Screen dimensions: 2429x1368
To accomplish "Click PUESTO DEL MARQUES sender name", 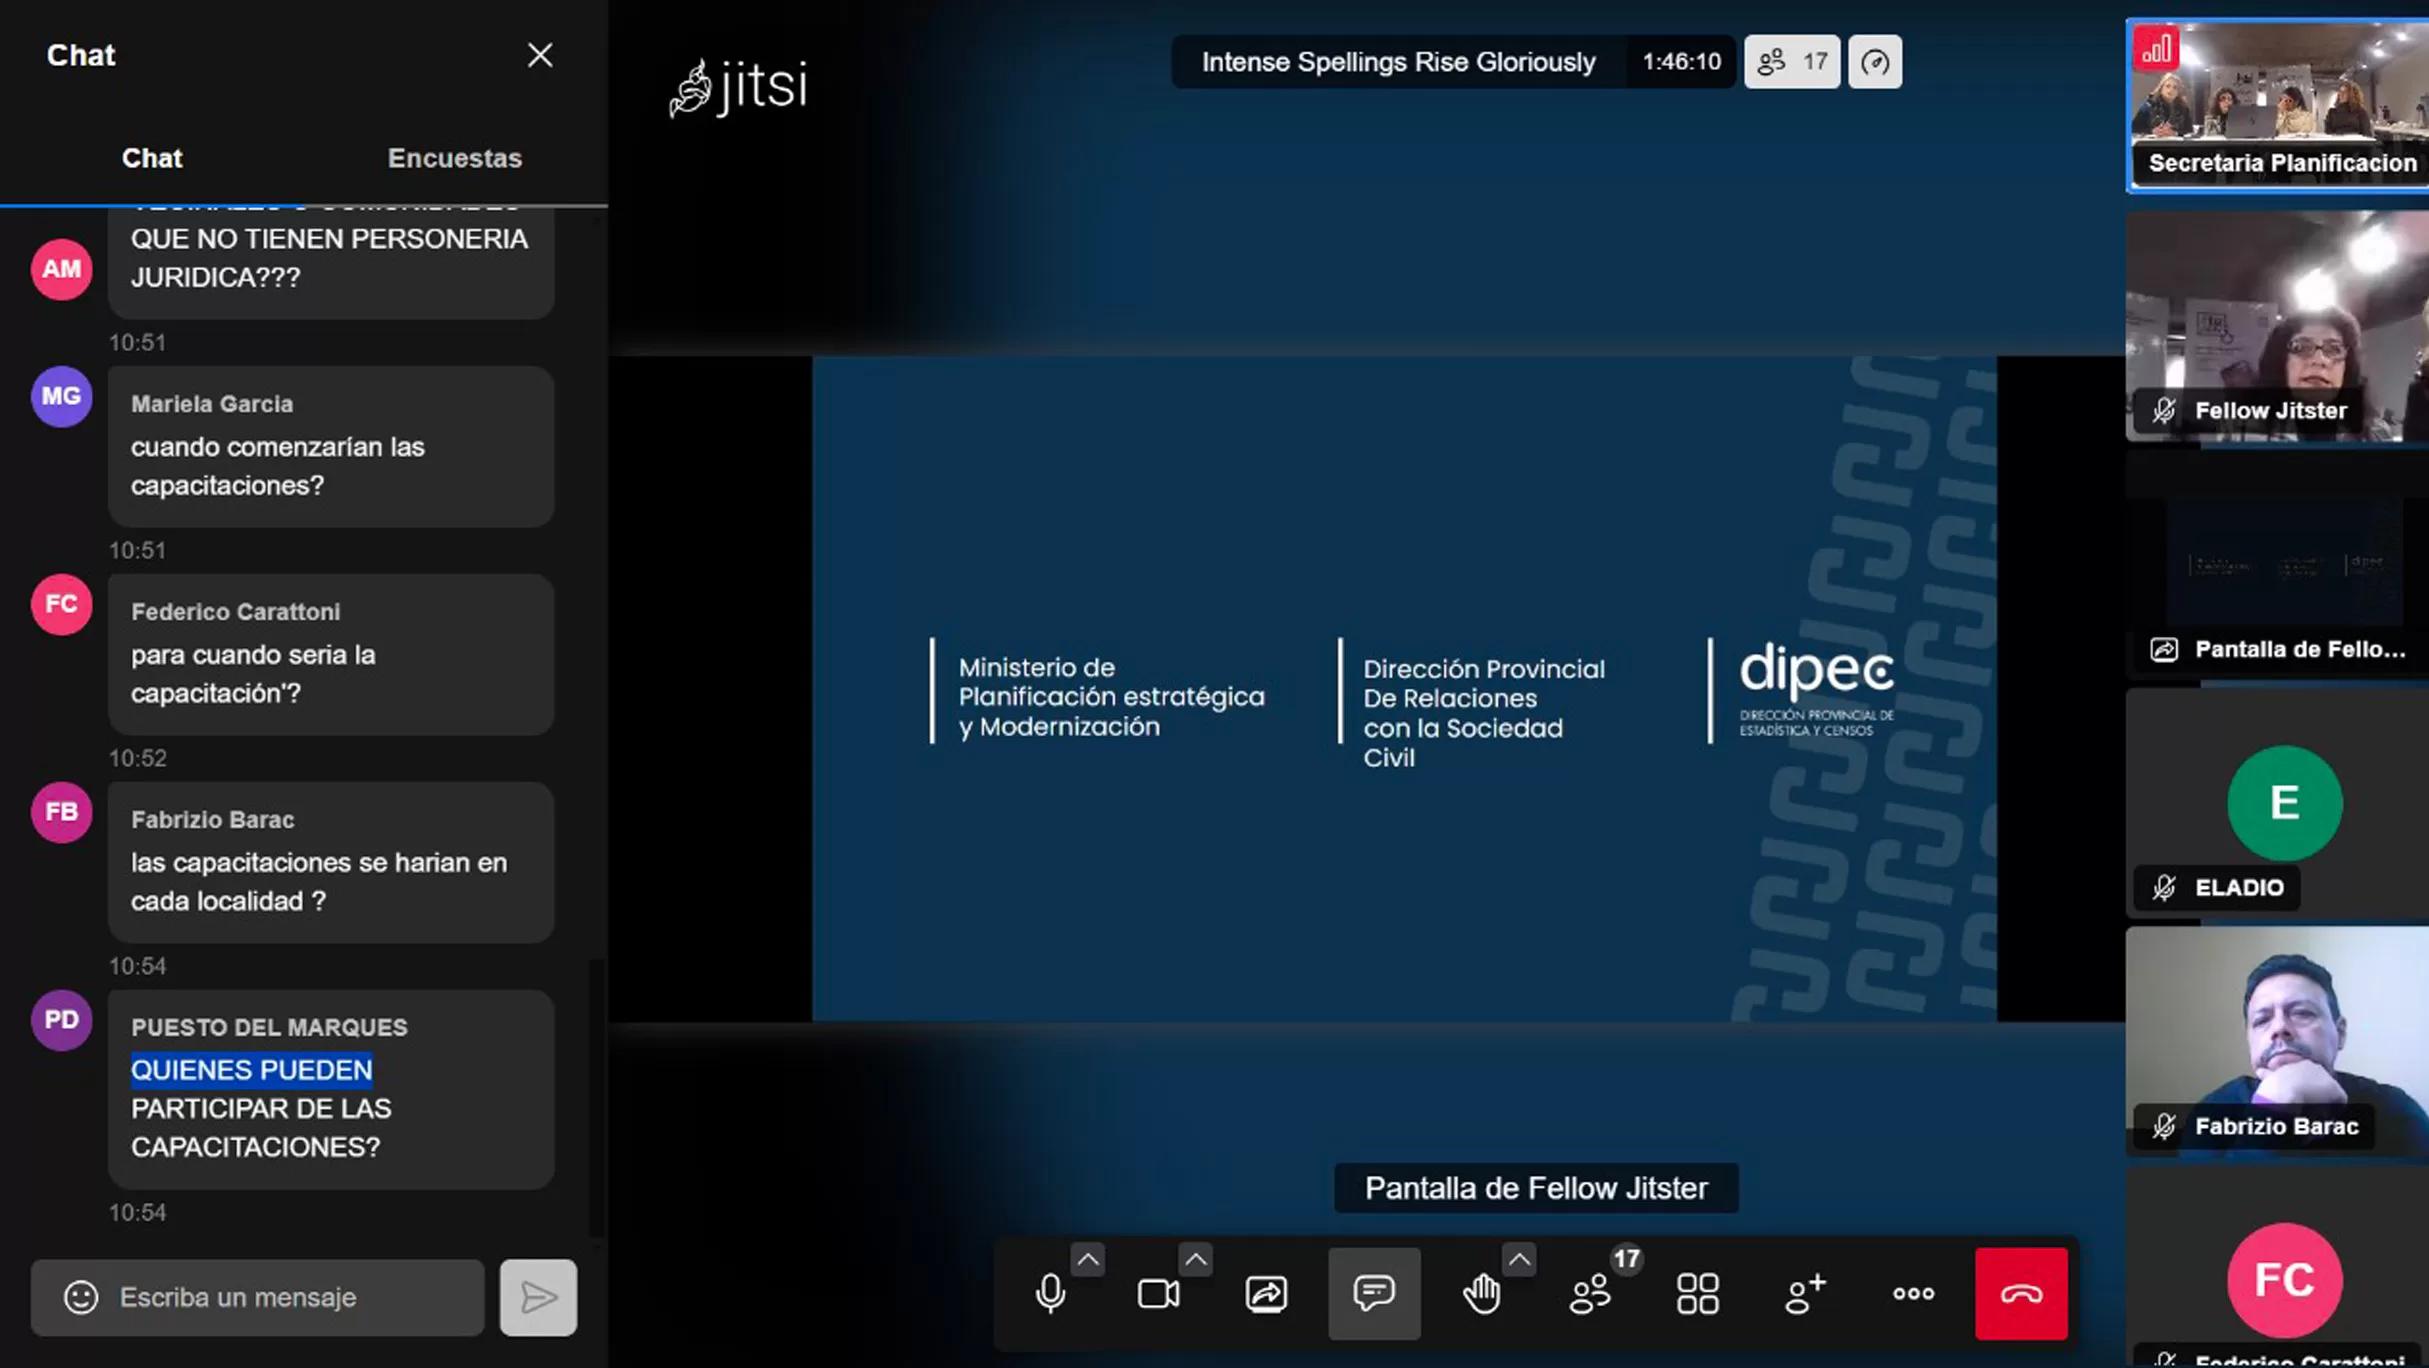I will click(x=269, y=1028).
